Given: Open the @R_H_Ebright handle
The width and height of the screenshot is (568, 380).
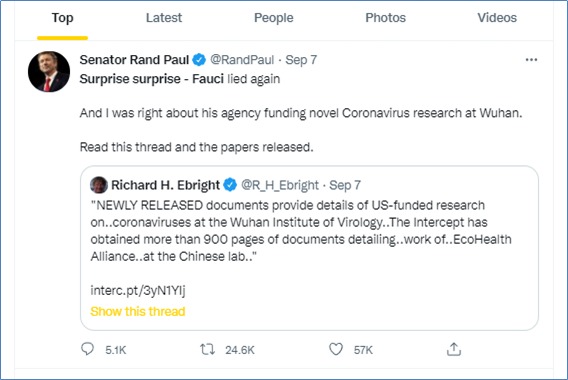Looking at the screenshot, I should (280, 185).
